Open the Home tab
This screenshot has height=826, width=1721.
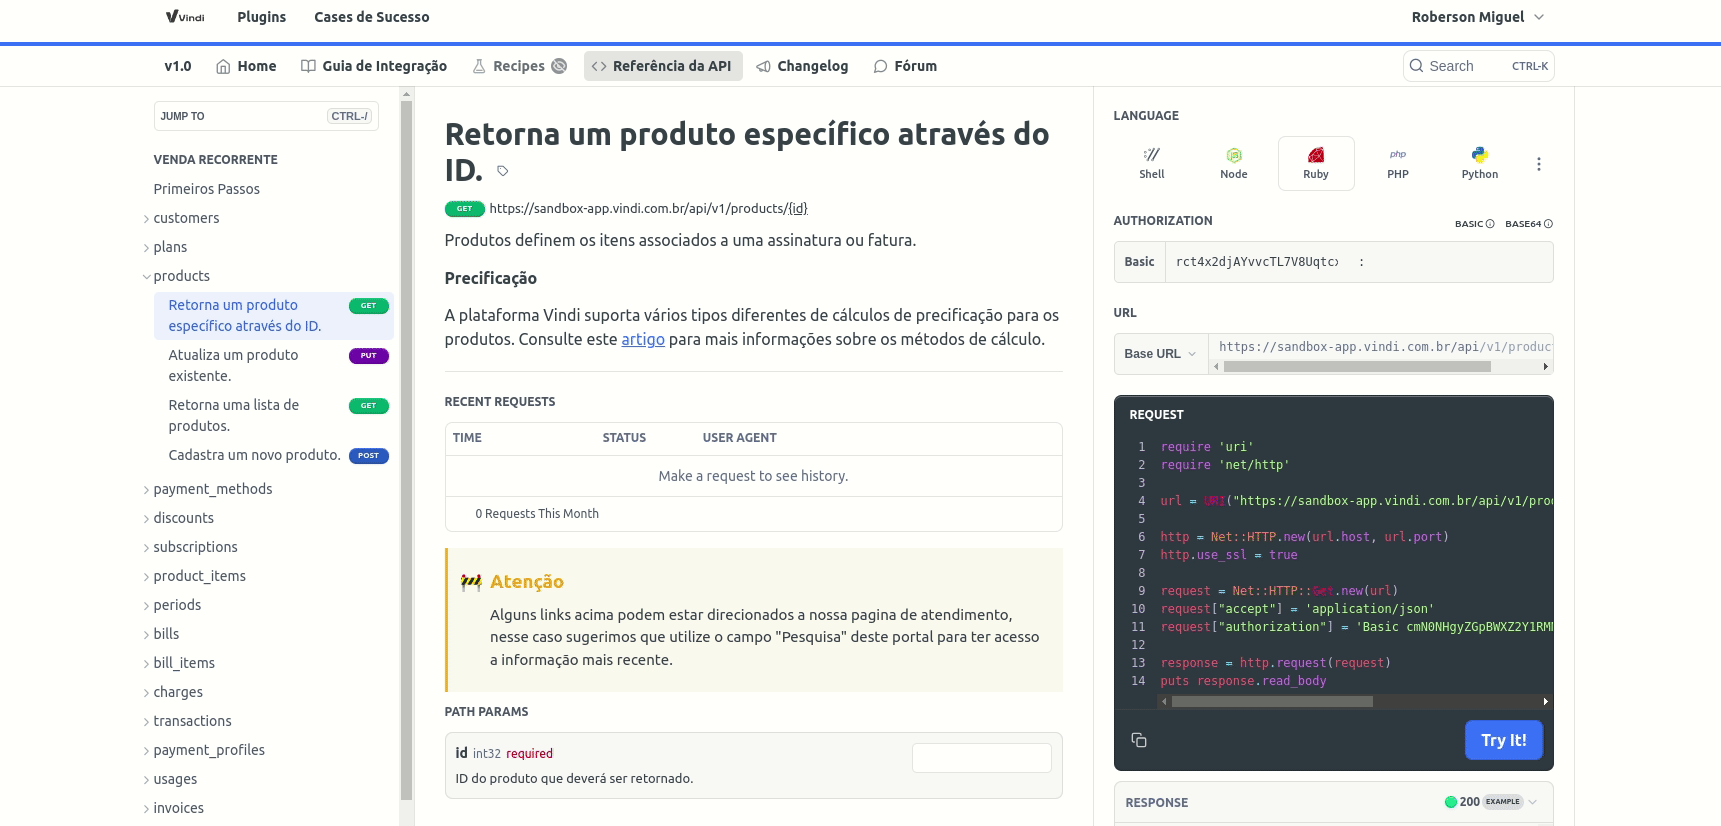(x=246, y=66)
